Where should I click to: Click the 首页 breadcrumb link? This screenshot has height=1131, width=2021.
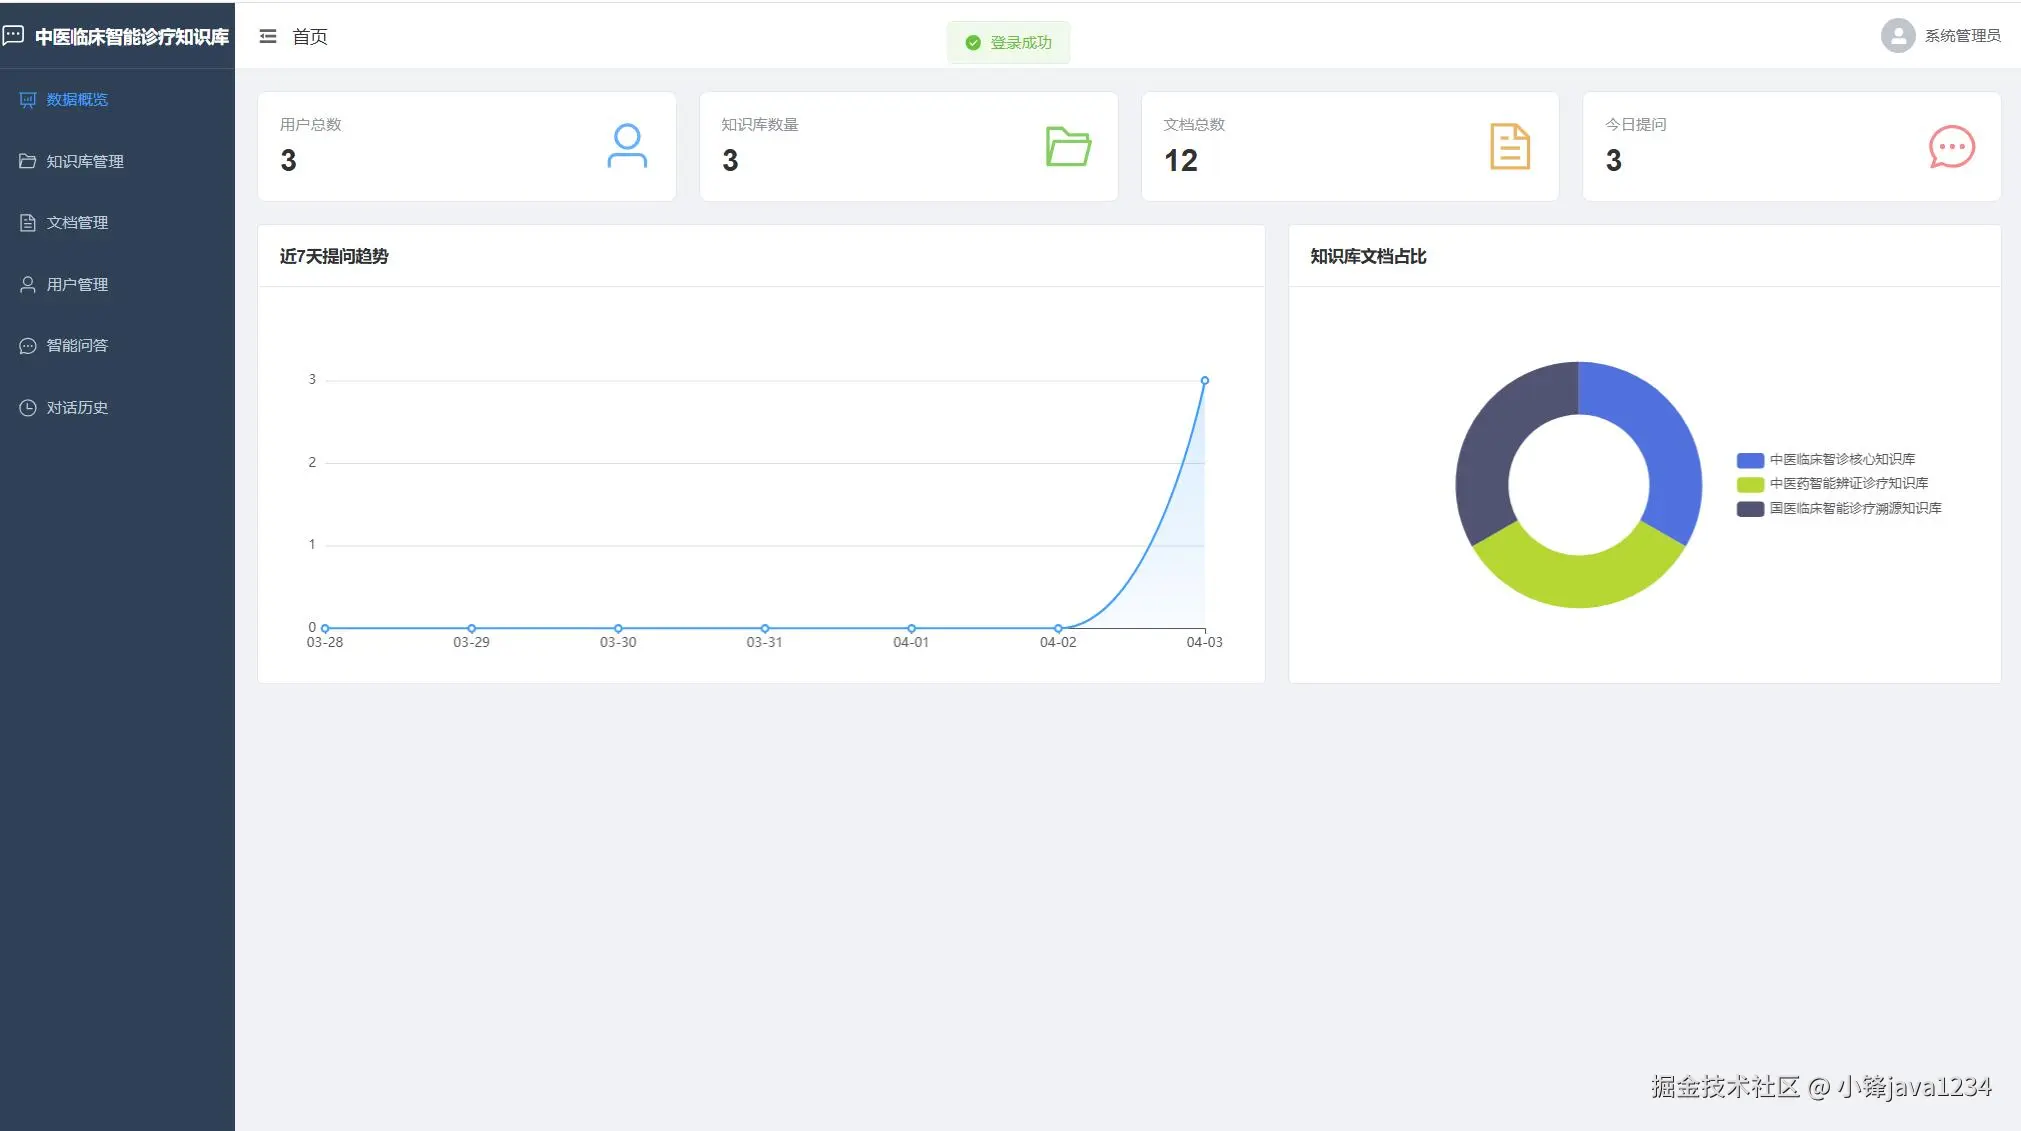point(309,37)
